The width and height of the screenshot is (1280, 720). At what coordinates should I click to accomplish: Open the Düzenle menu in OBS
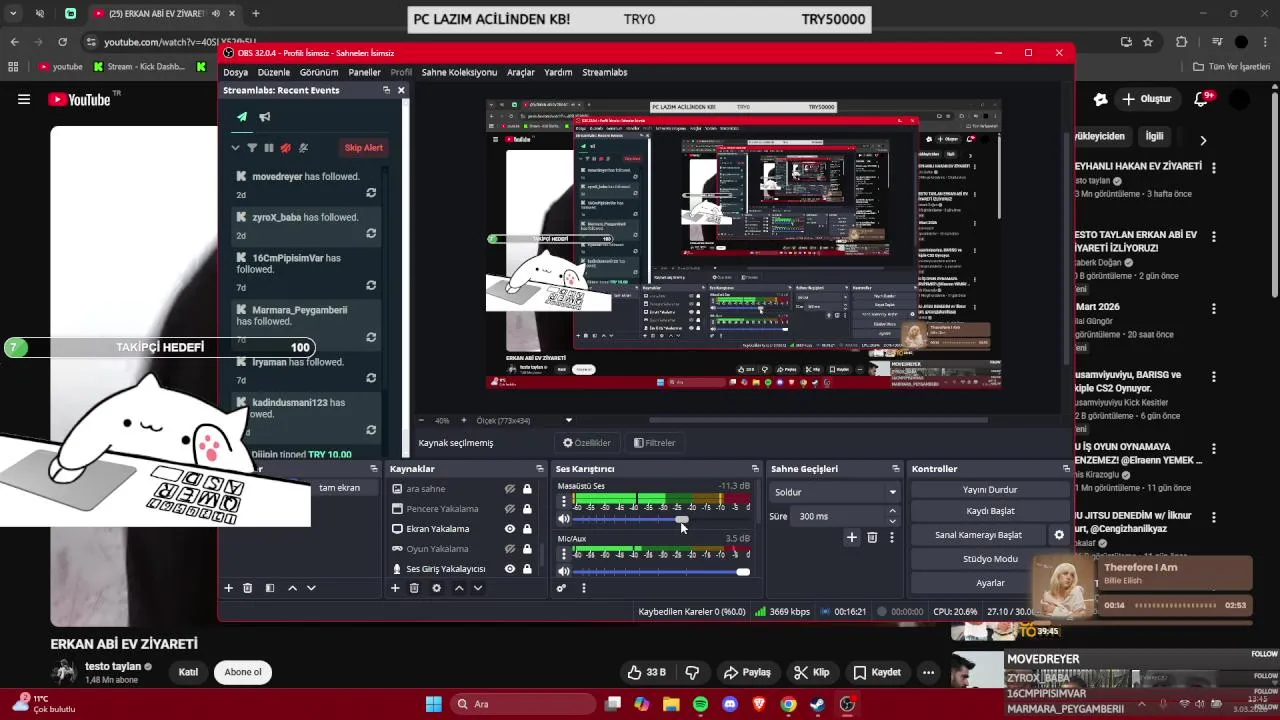tap(273, 72)
